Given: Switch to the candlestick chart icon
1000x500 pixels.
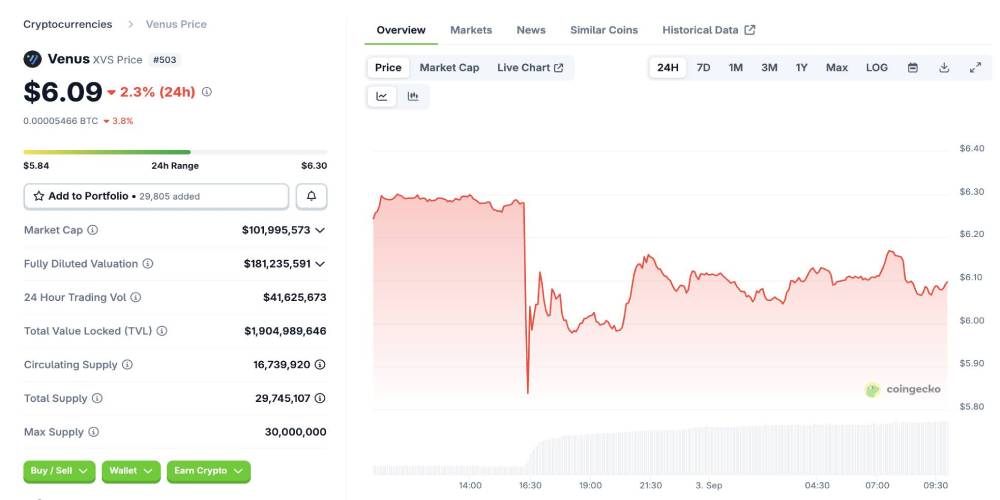Looking at the screenshot, I should (413, 97).
